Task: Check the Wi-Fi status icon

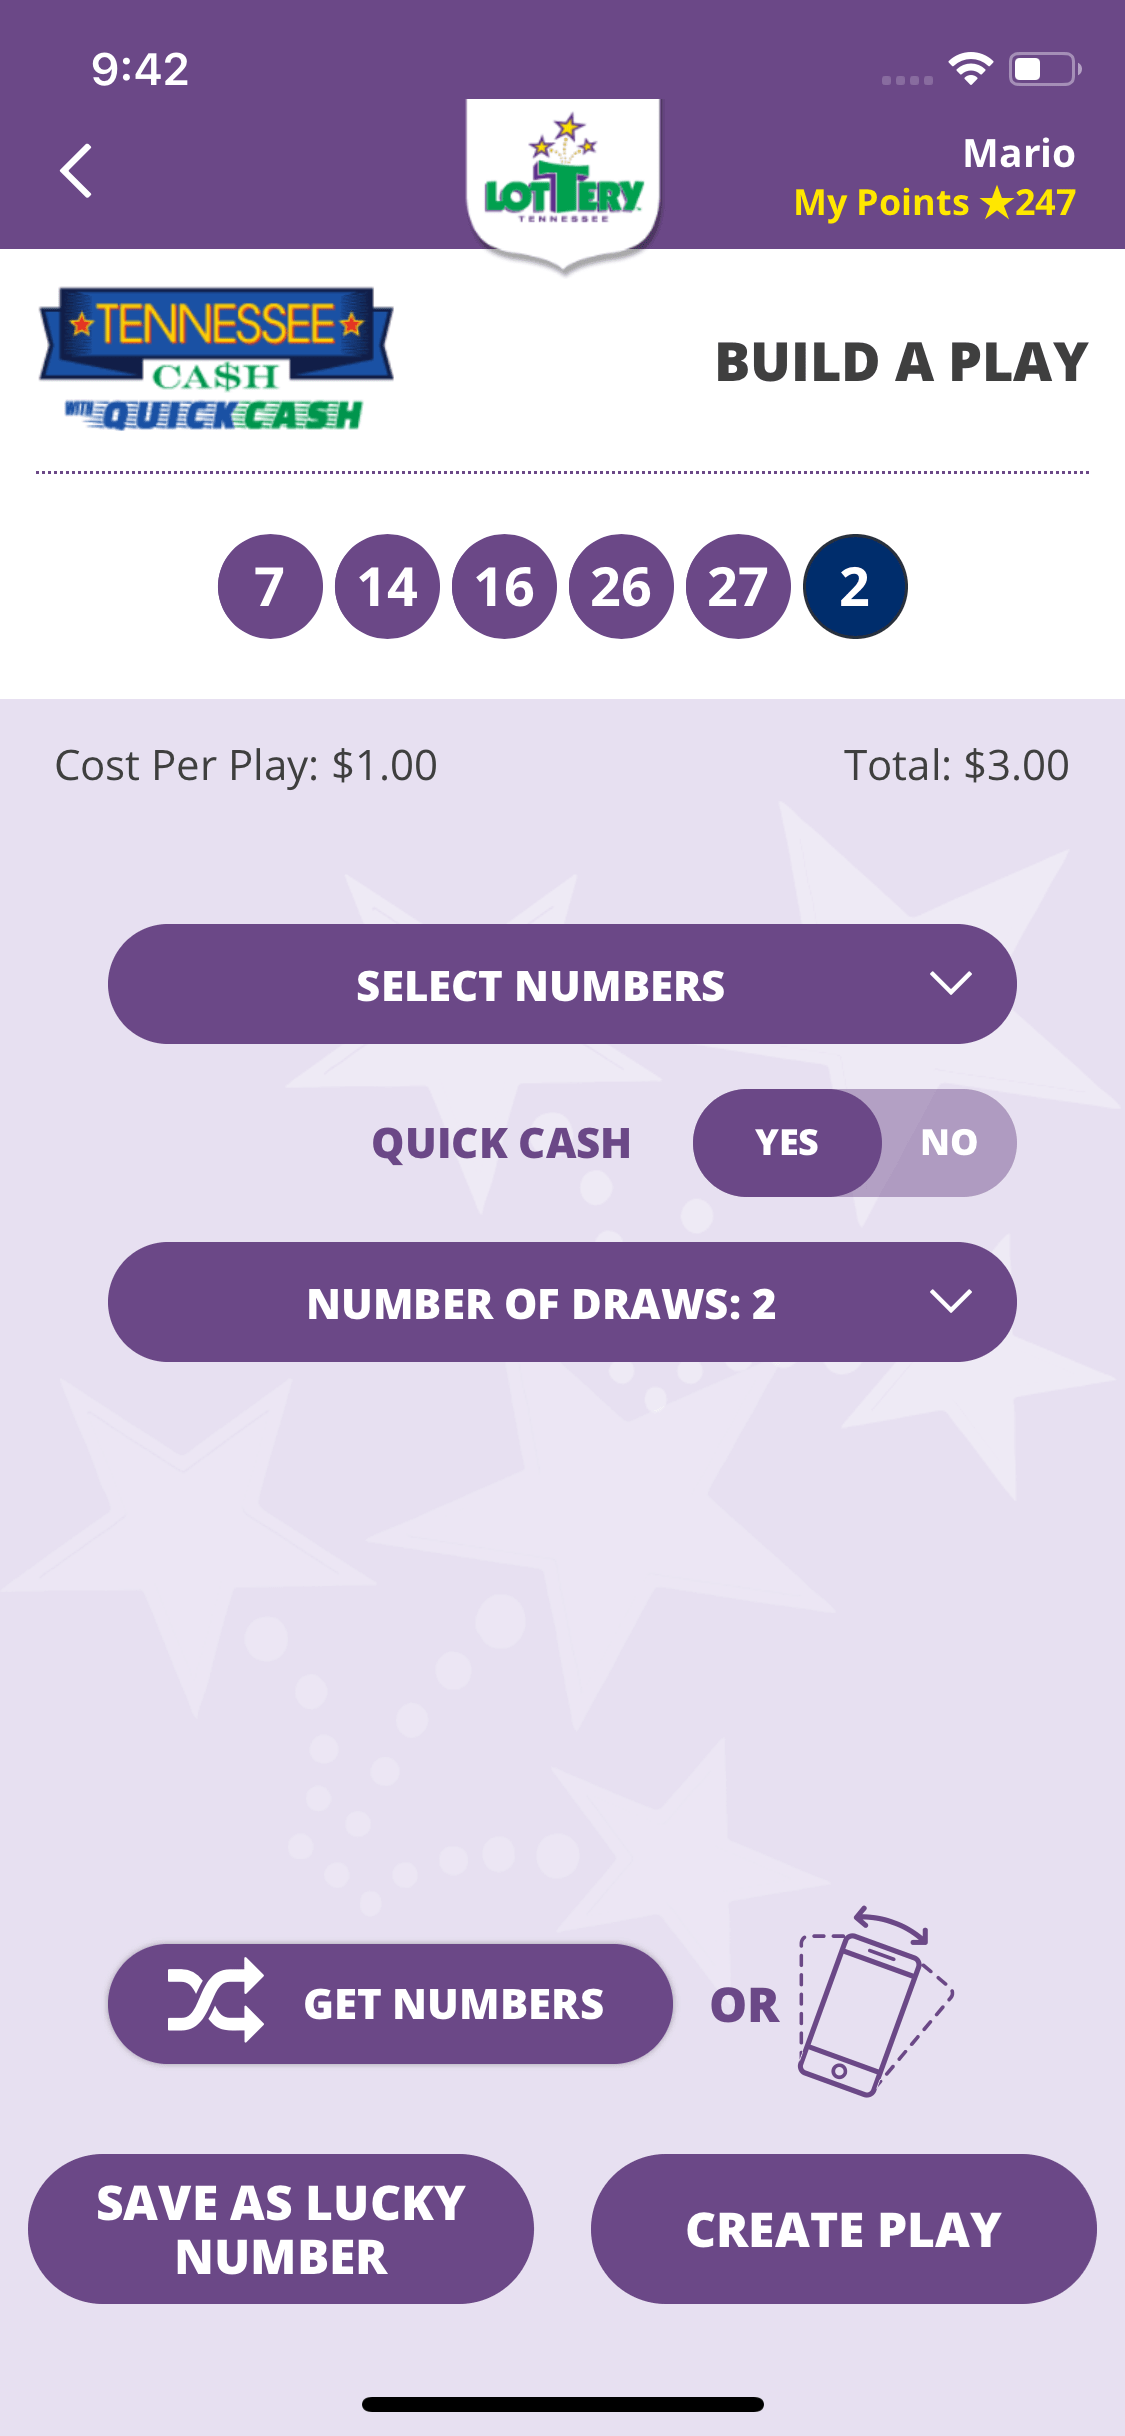Action: [x=970, y=68]
